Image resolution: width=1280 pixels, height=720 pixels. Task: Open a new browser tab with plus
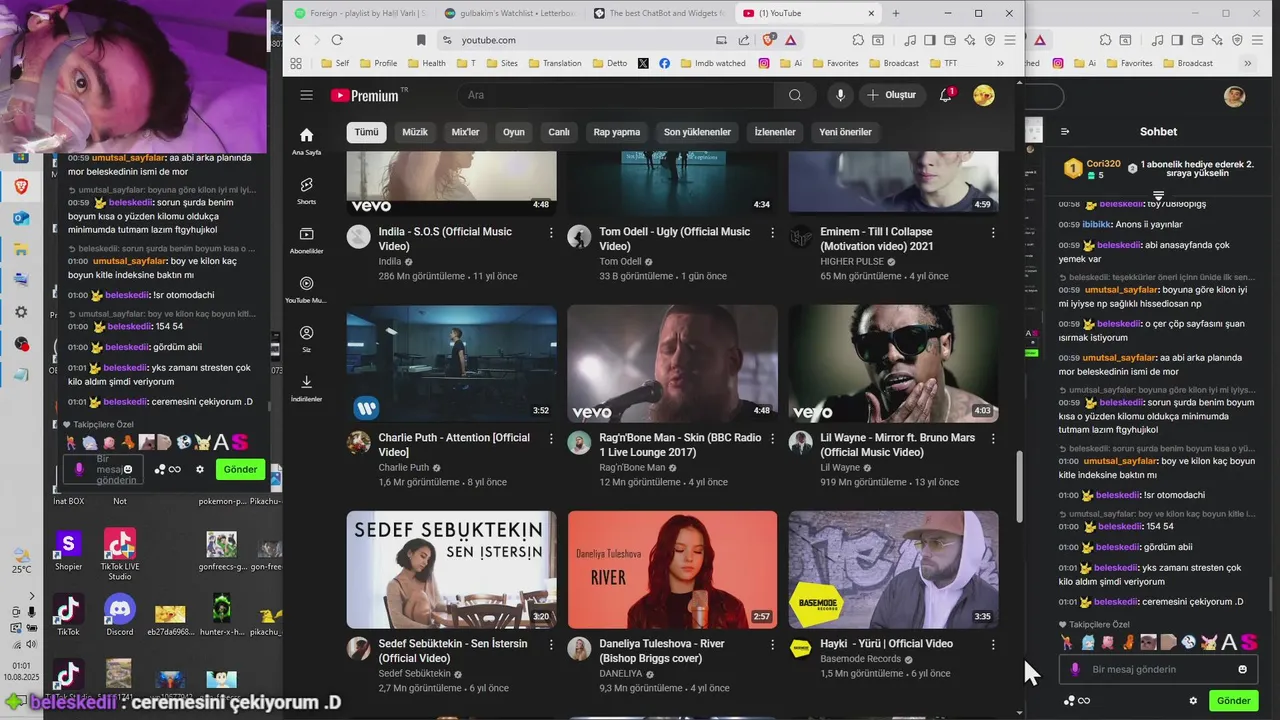click(x=896, y=13)
